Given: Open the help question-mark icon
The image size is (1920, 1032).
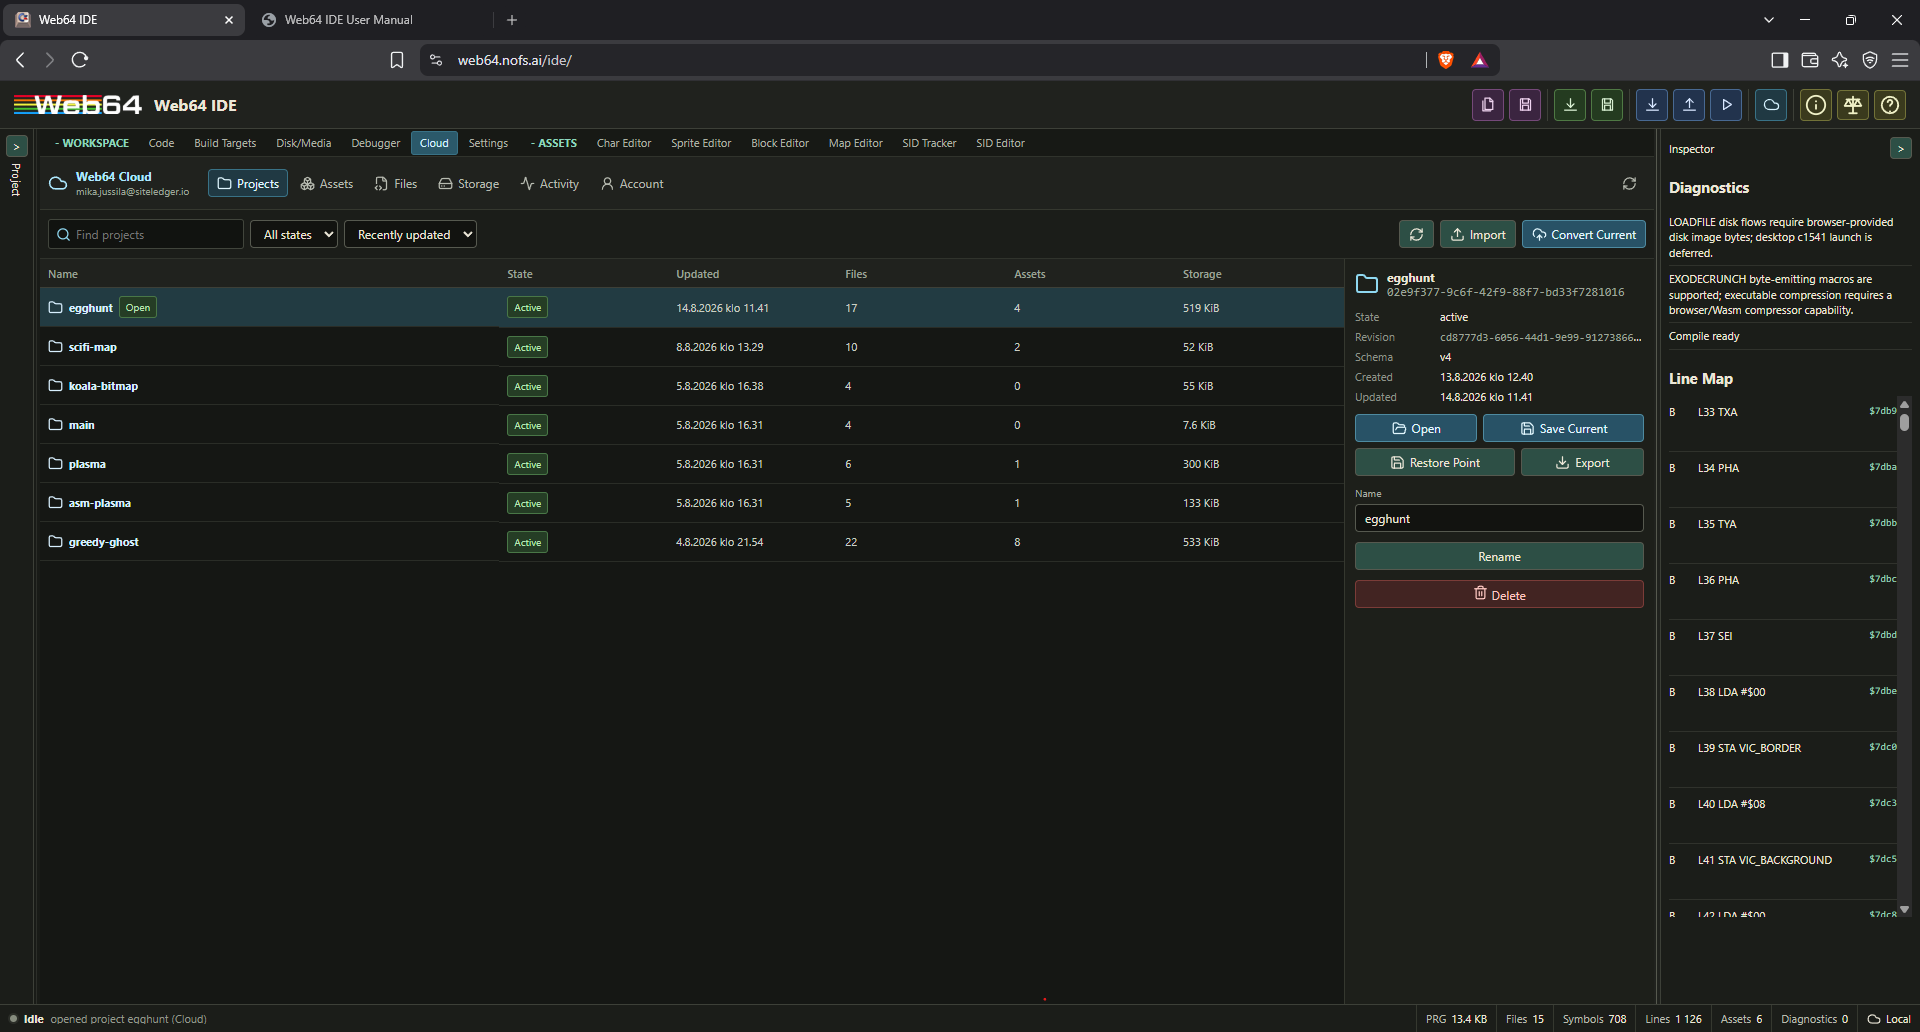Looking at the screenshot, I should click(x=1890, y=105).
